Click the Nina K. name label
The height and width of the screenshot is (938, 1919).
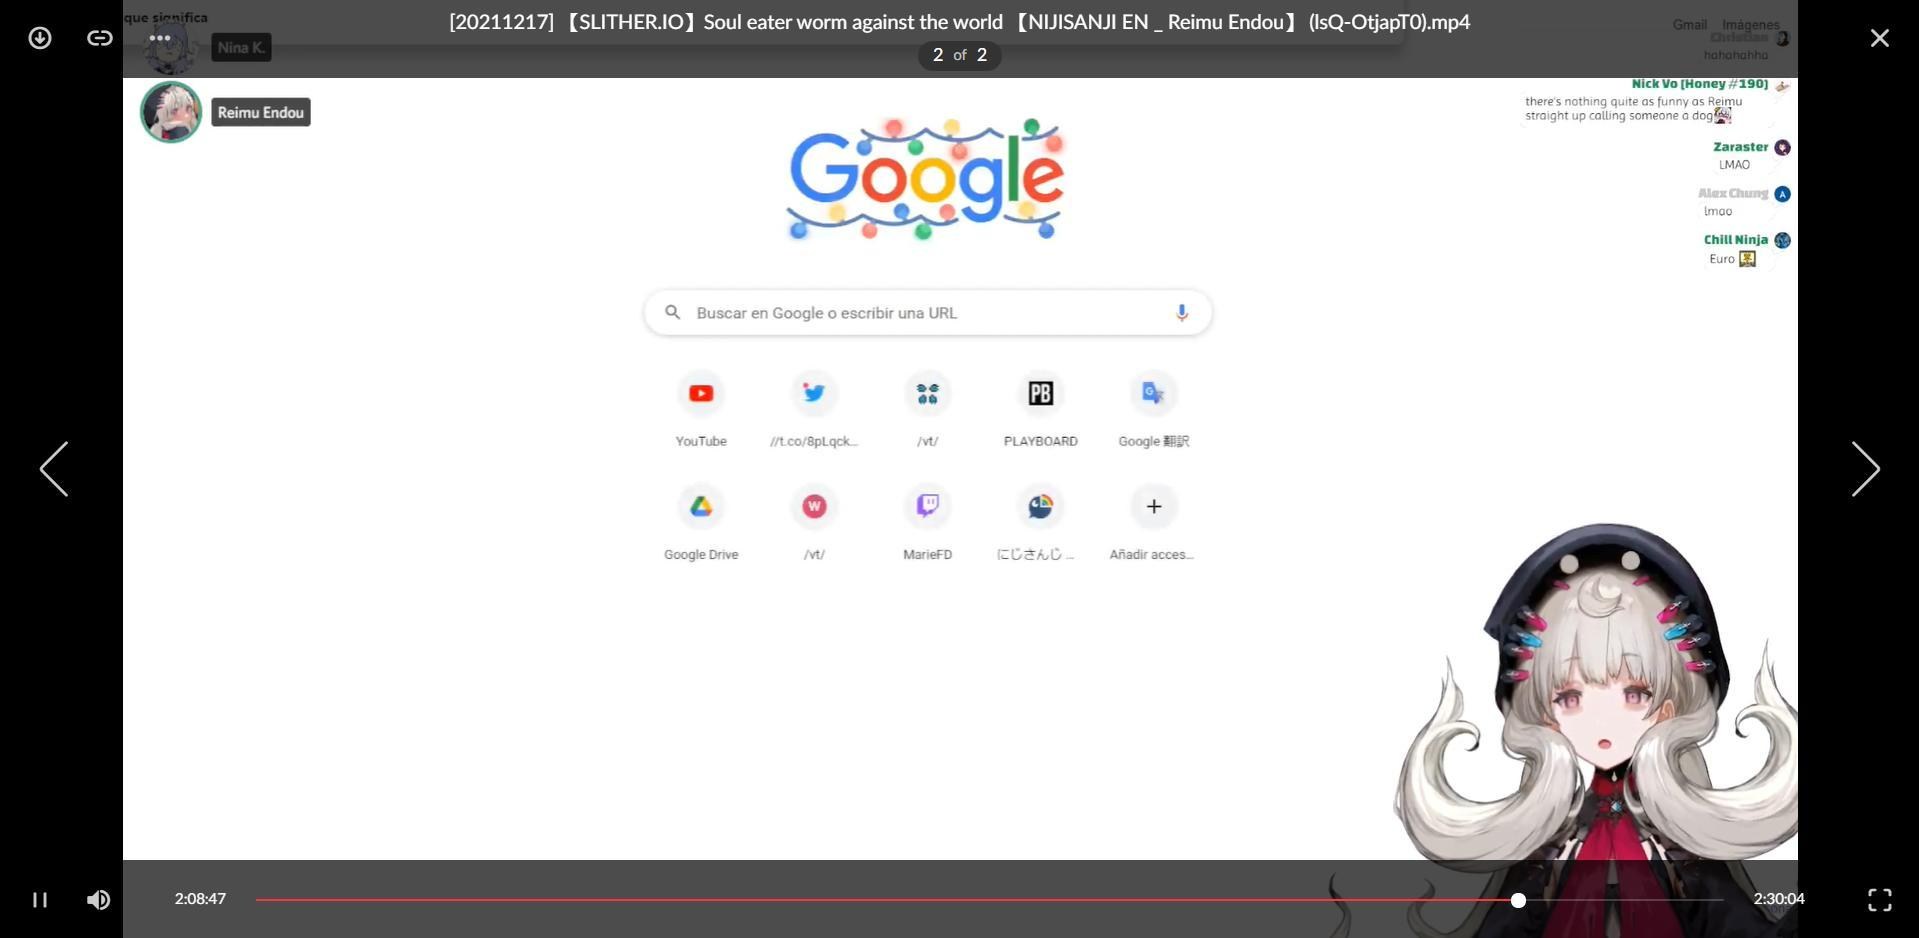pos(241,47)
